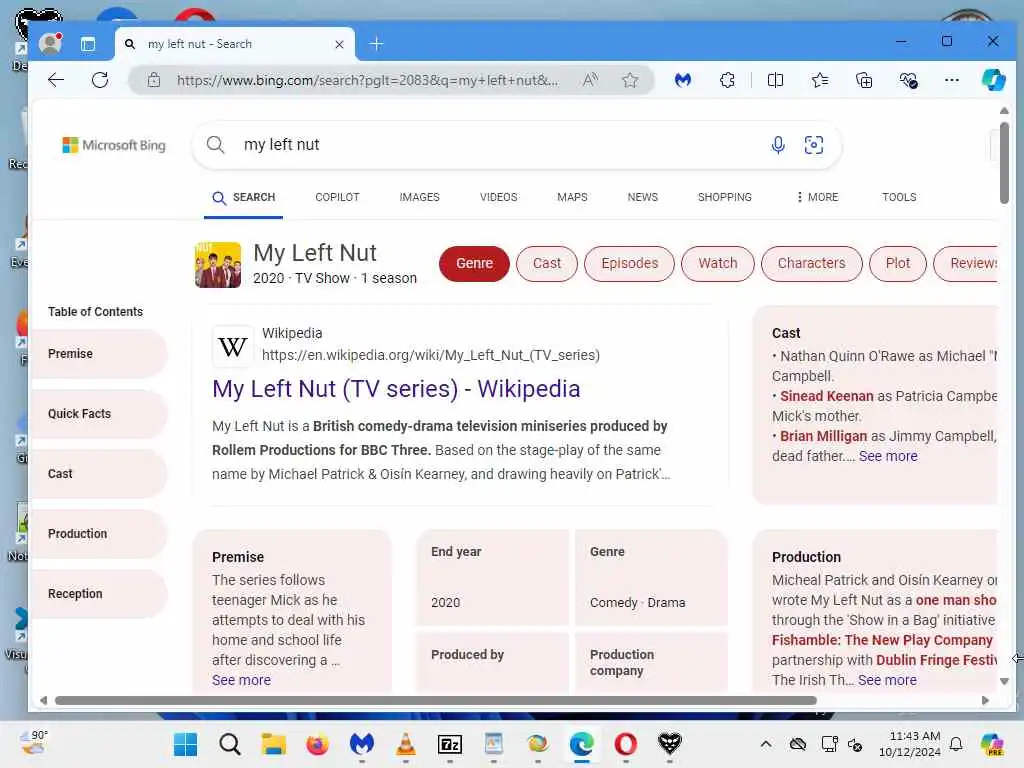Open Sinead Keenan cast link
The width and height of the screenshot is (1024, 768).
coord(826,396)
